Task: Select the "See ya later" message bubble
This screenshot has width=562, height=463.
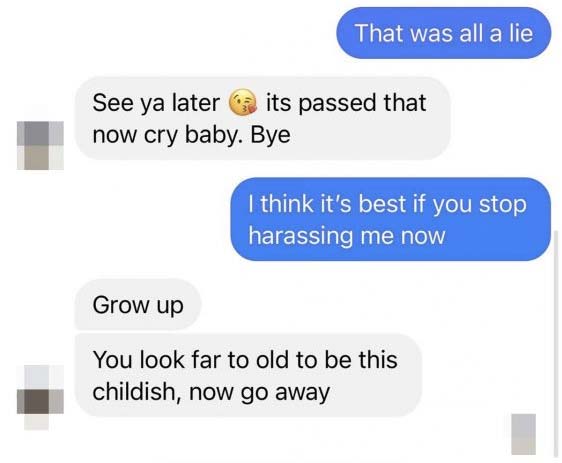Action: (262, 118)
